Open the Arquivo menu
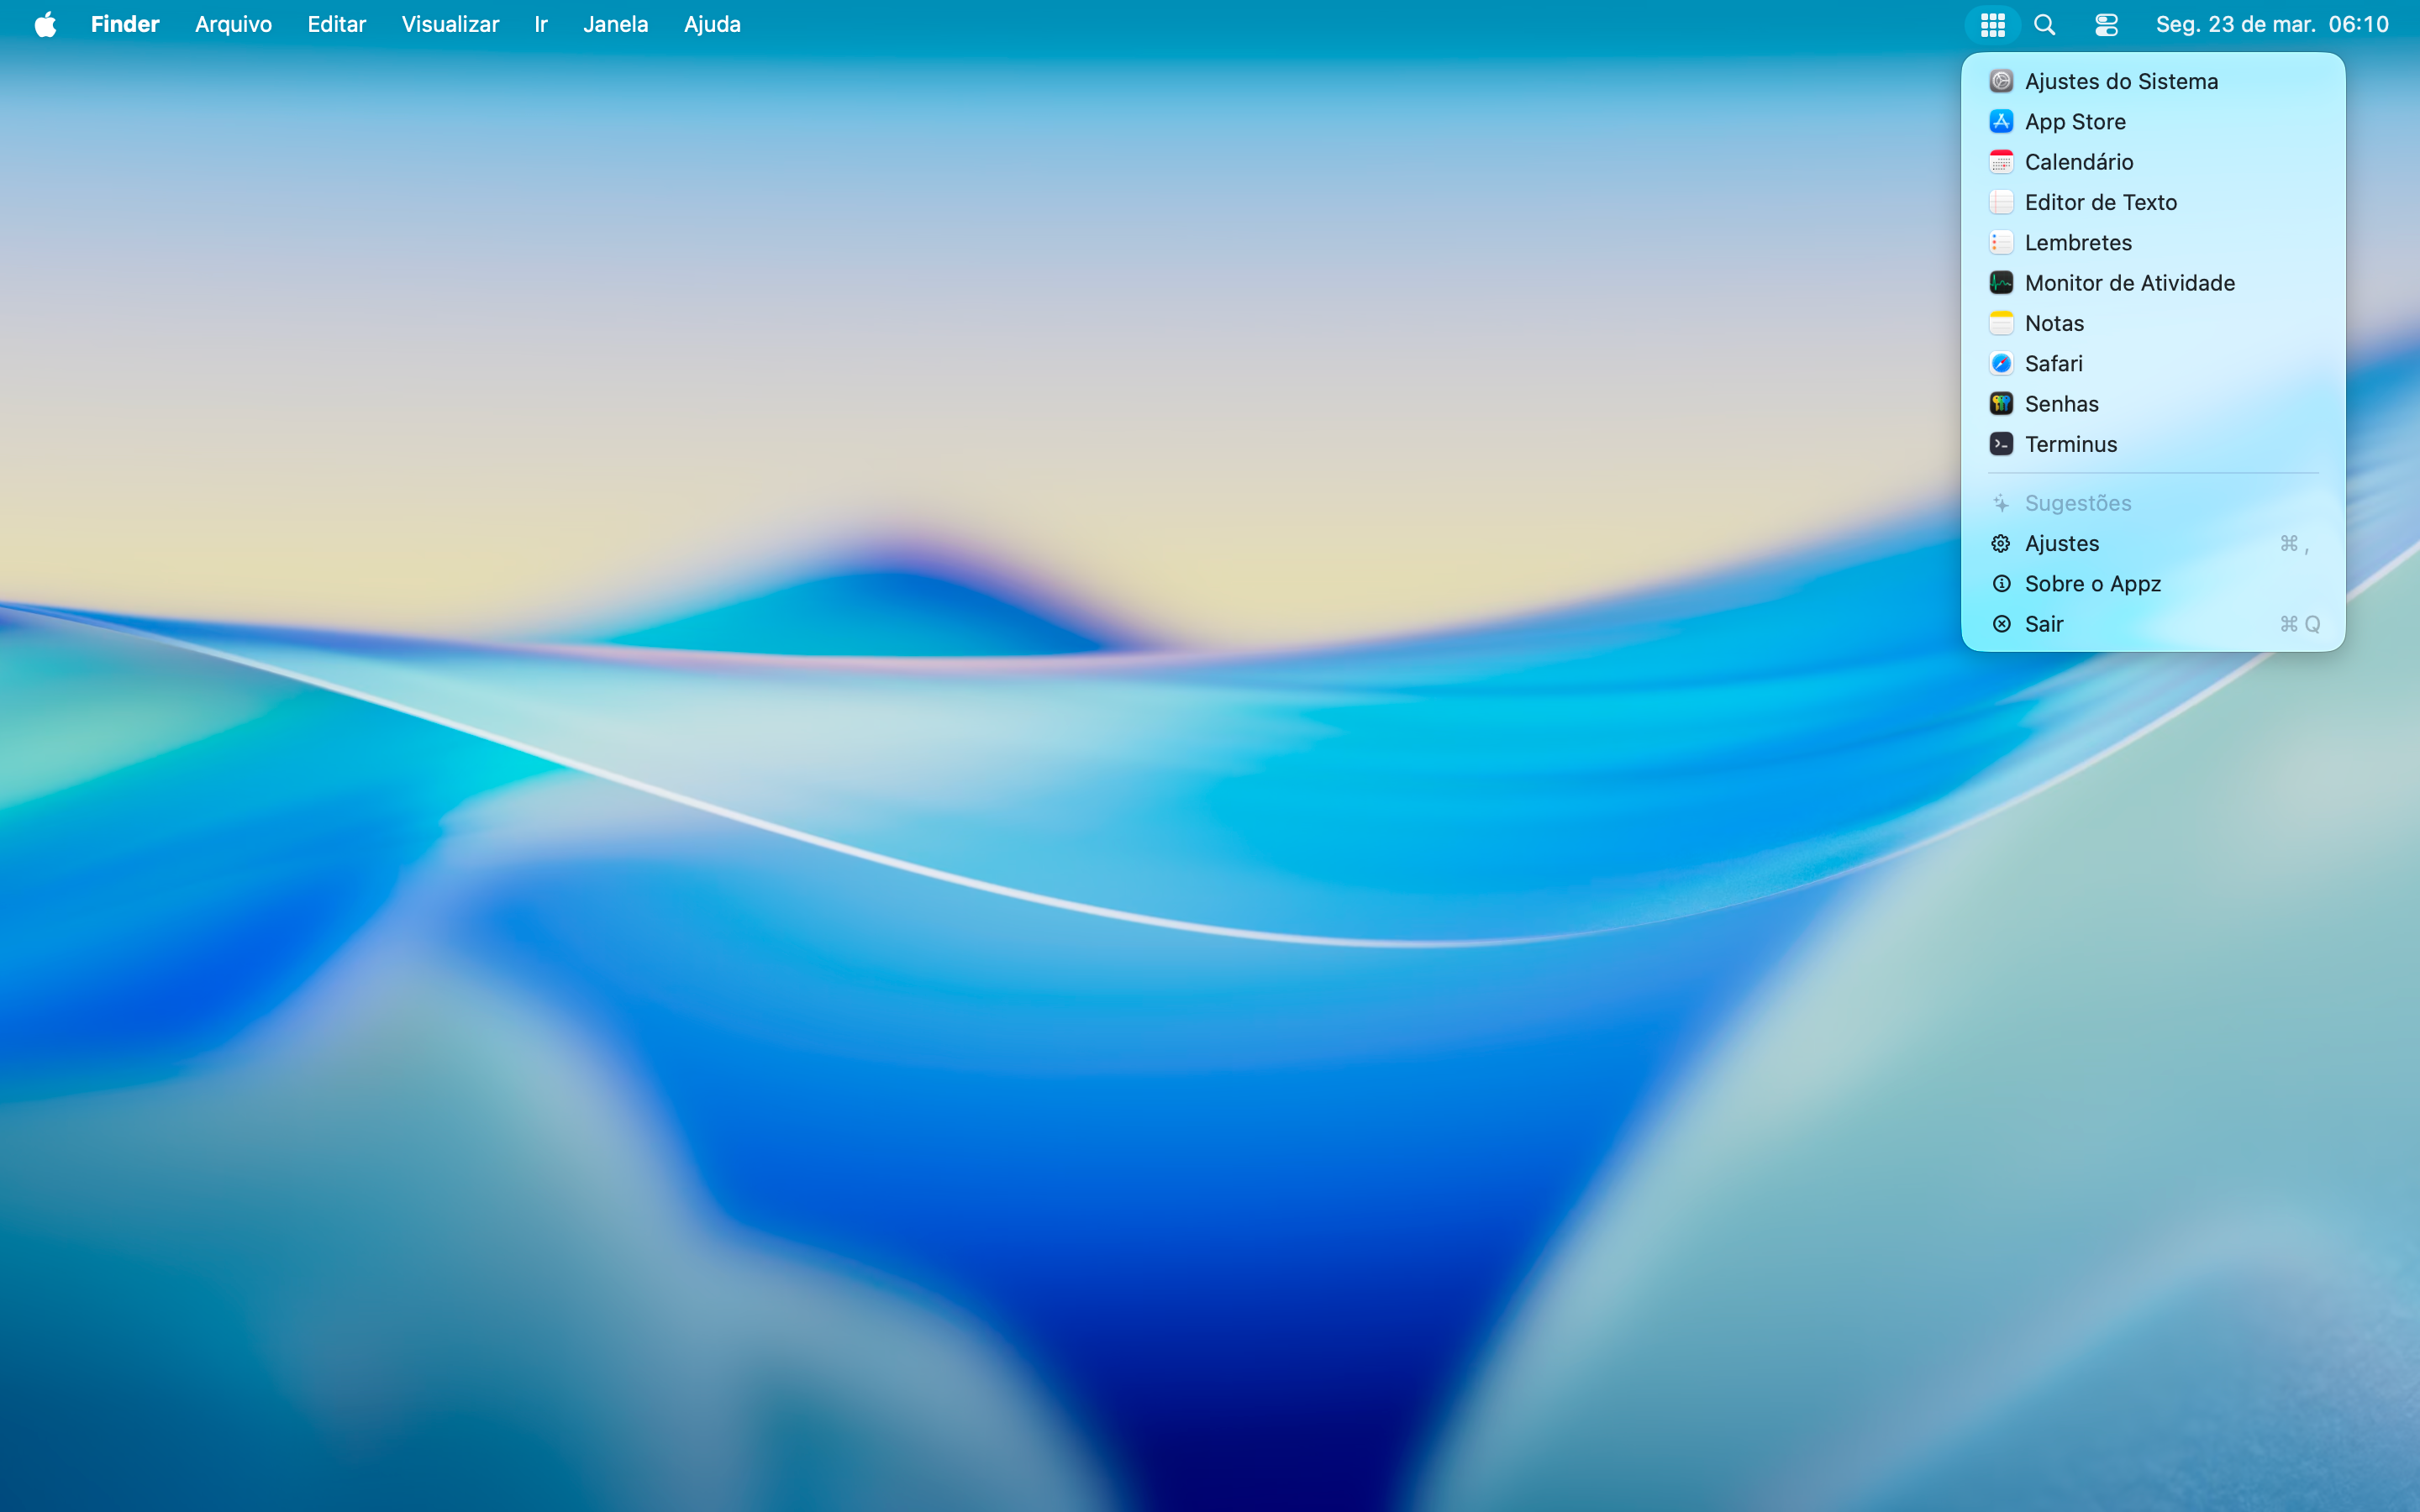This screenshot has height=1512, width=2420. [x=233, y=25]
